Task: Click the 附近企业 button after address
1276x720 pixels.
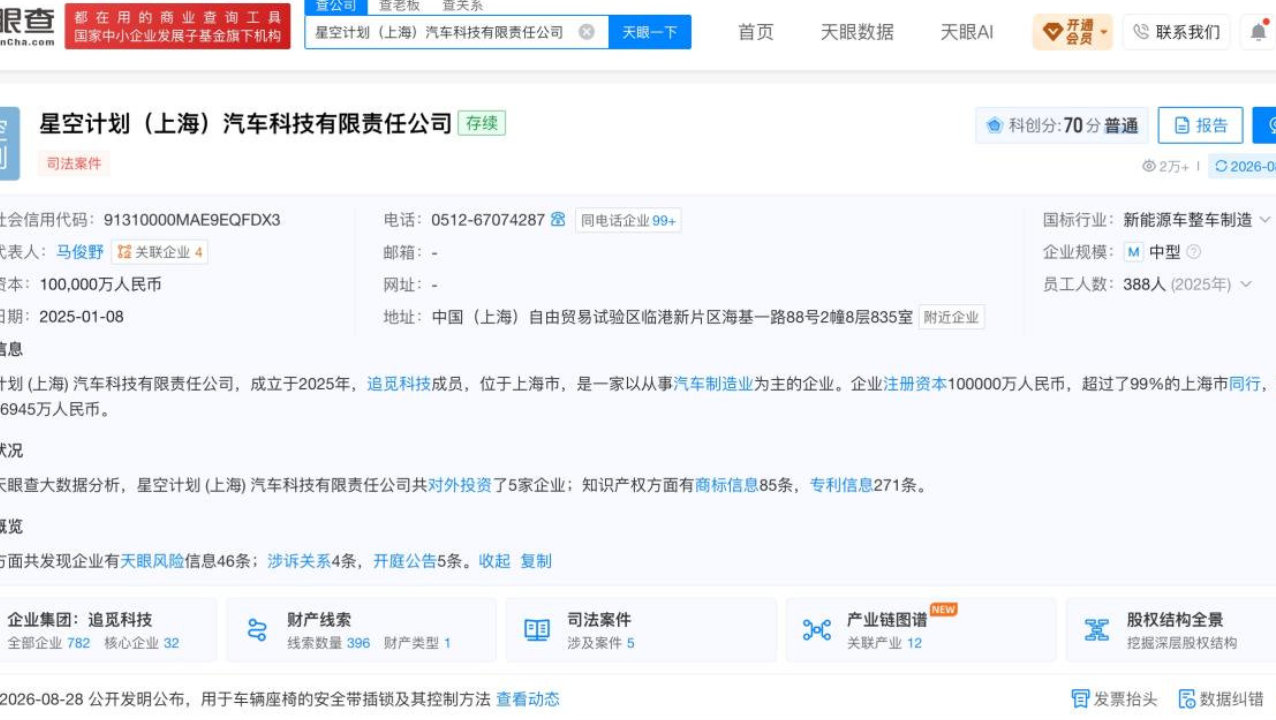Action: tap(951, 317)
